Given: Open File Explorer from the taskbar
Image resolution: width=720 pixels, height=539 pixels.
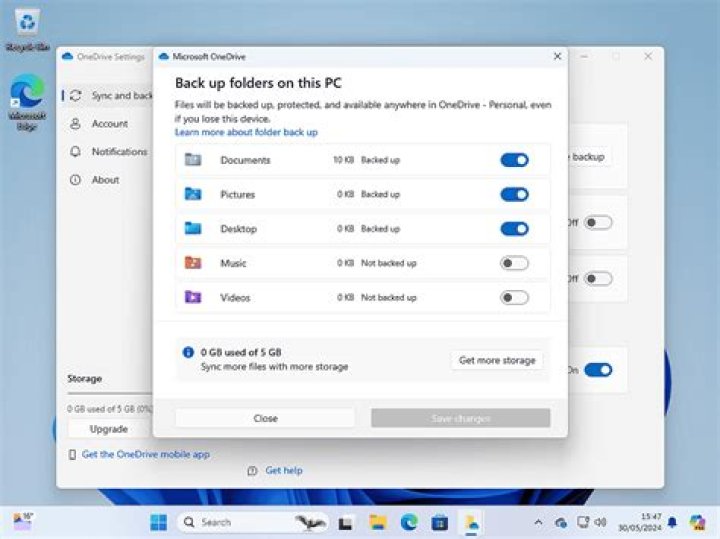Looking at the screenshot, I should [378, 522].
